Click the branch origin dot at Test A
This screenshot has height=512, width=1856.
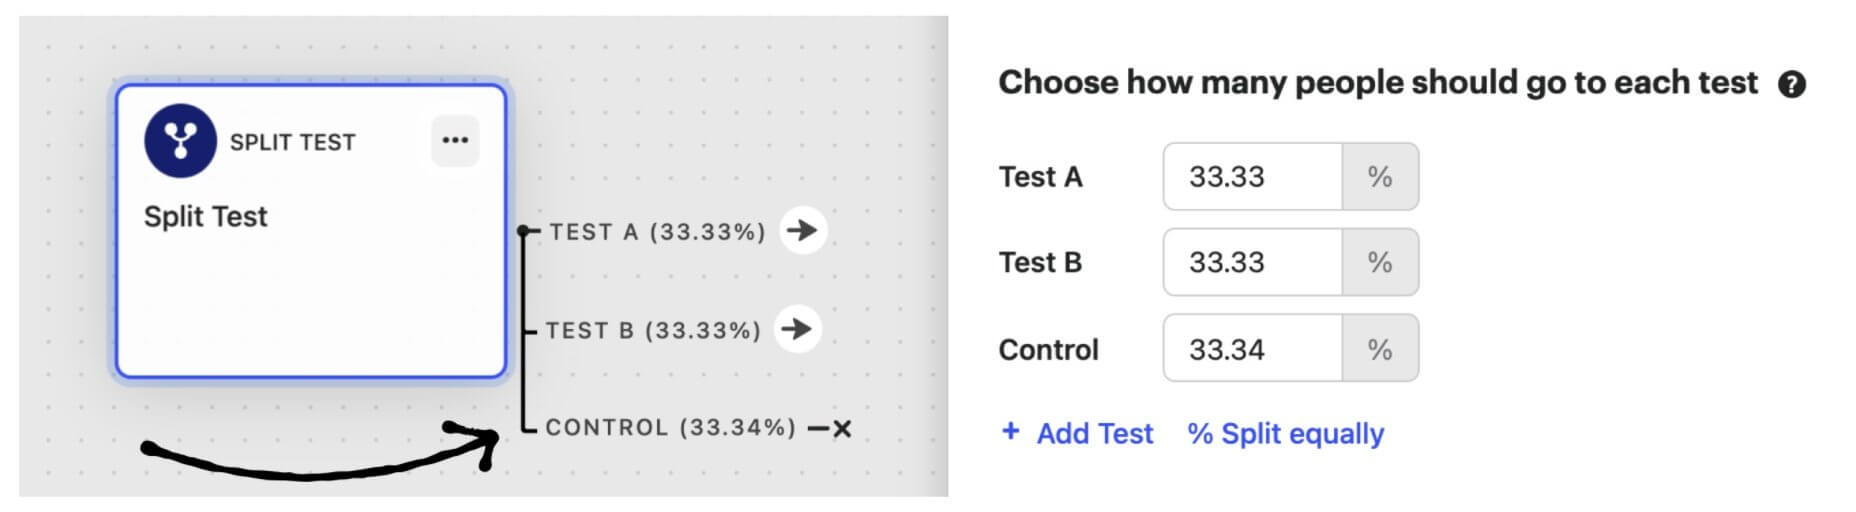(x=523, y=231)
